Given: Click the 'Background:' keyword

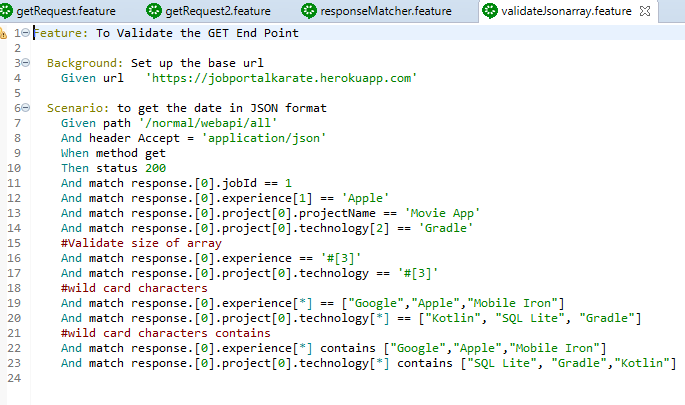Looking at the screenshot, I should 85,63.
